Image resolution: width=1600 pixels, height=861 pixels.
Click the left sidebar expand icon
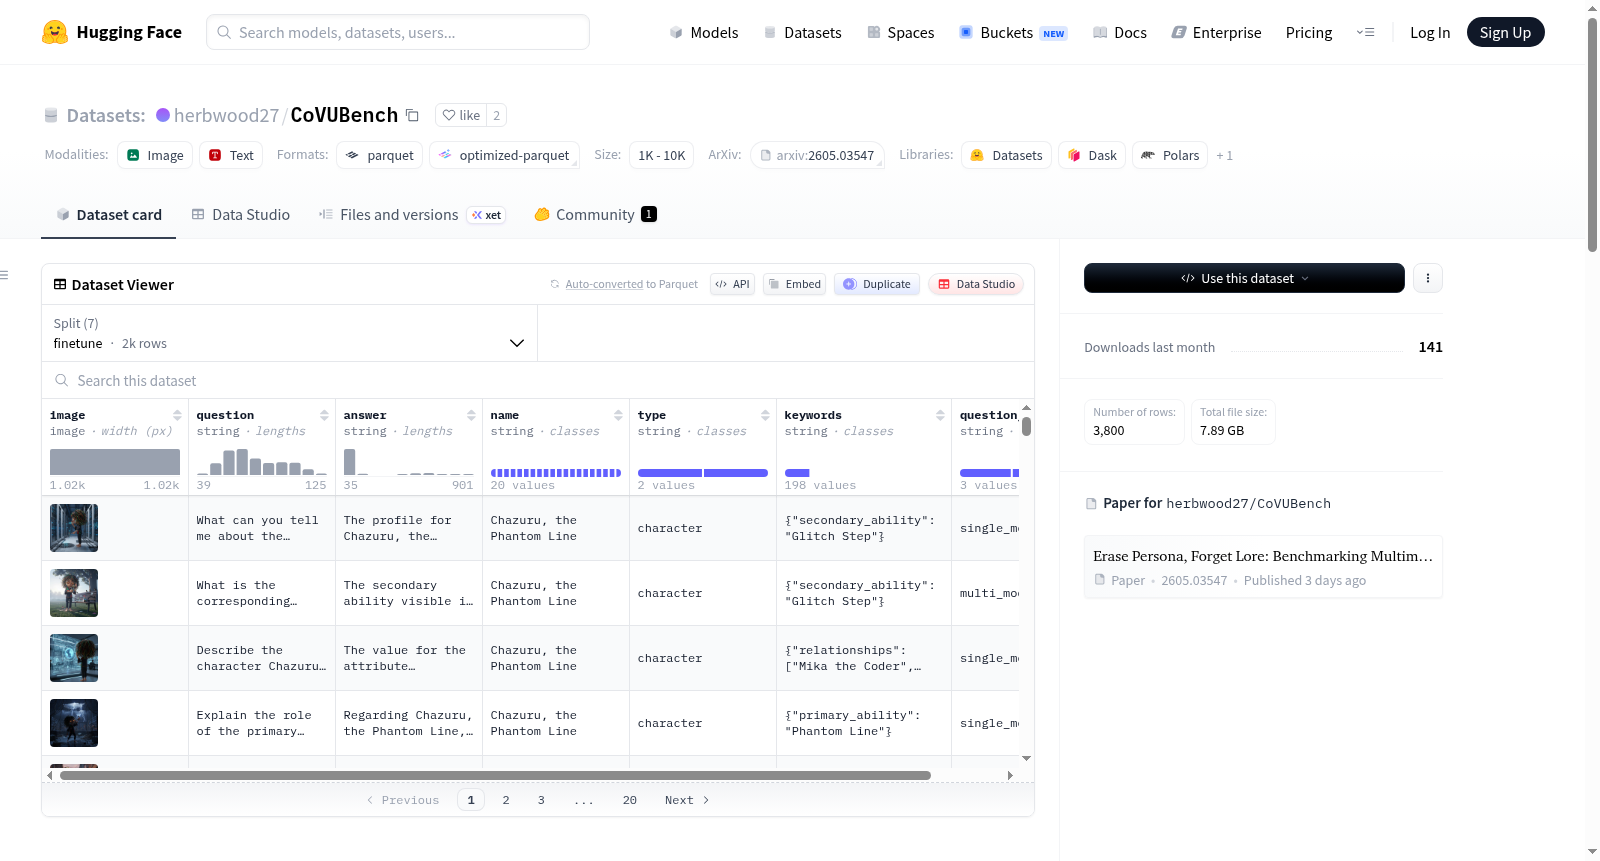4,275
